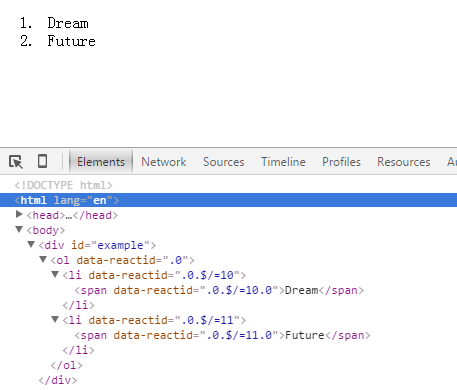Collapse the div id example node

[x=31, y=244]
